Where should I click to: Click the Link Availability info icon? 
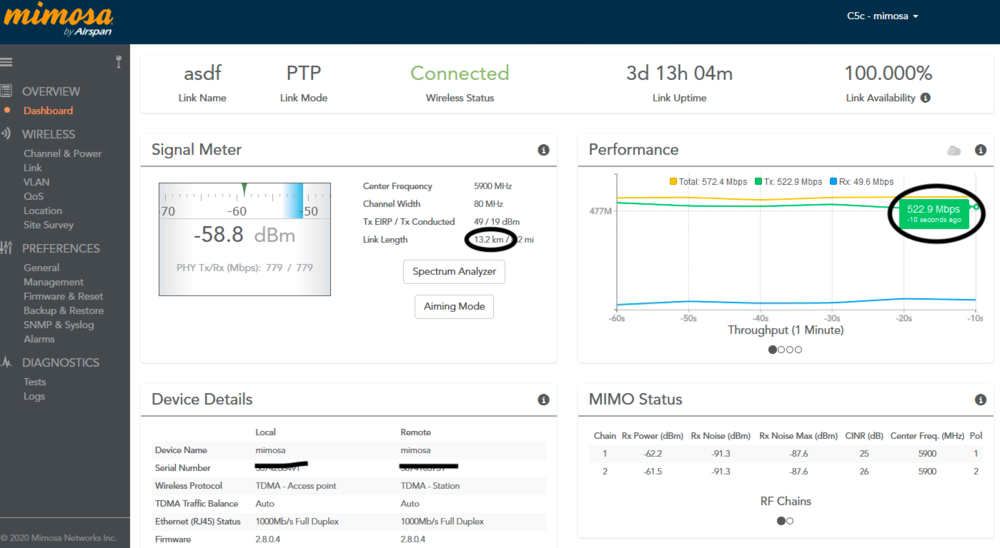925,98
